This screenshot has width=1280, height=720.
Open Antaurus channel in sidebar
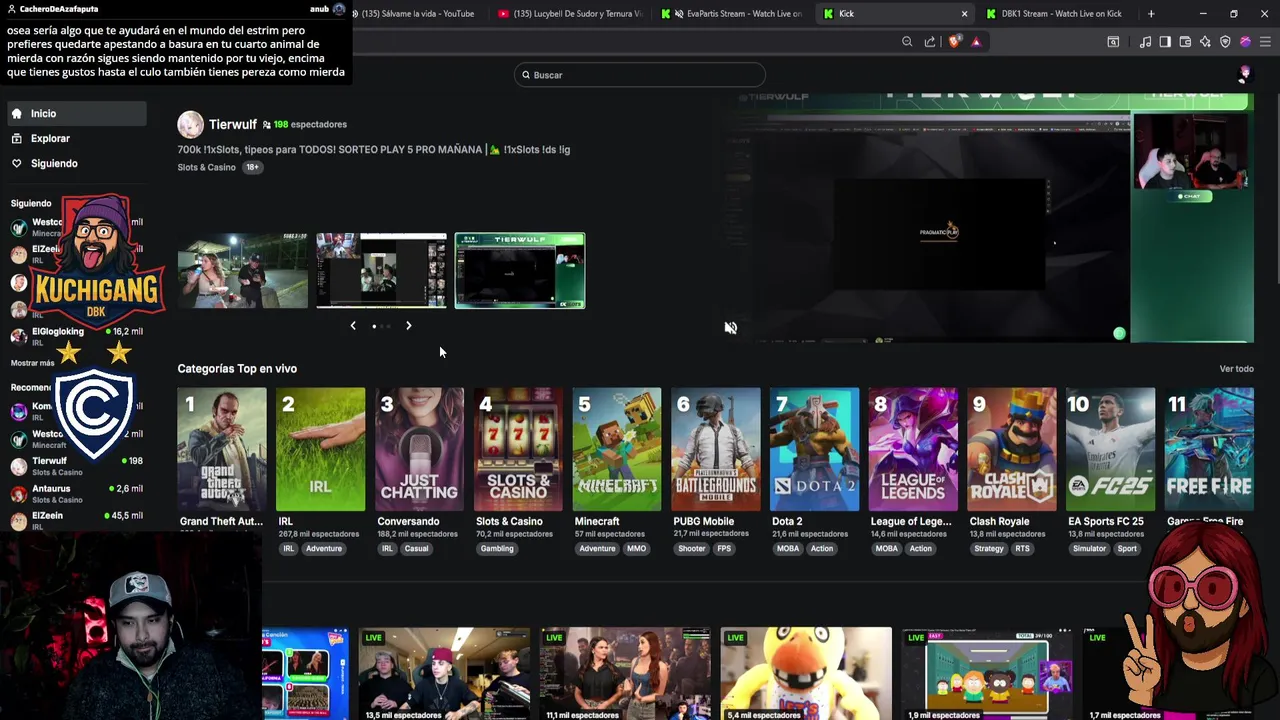[76, 494]
